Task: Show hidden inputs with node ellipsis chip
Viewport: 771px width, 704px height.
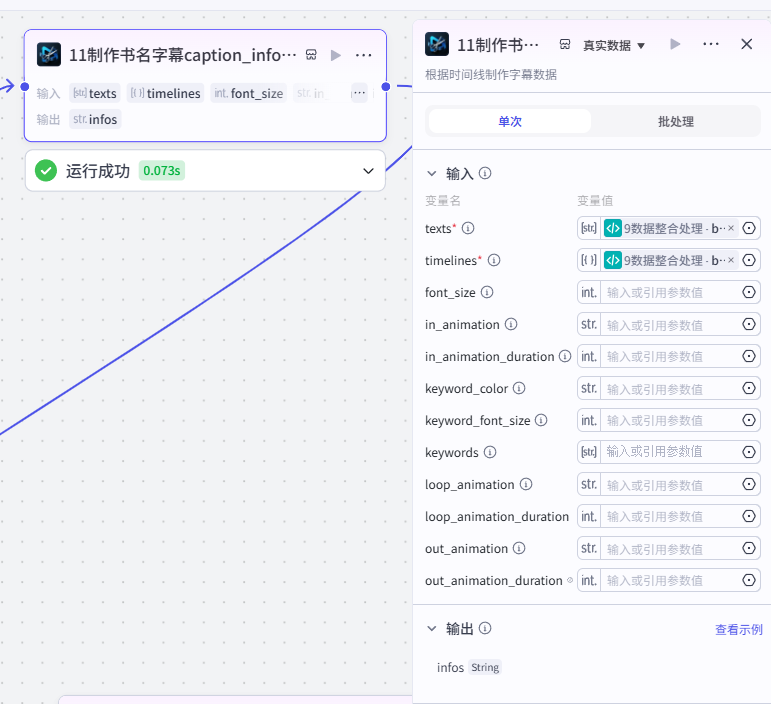Action: (x=359, y=93)
